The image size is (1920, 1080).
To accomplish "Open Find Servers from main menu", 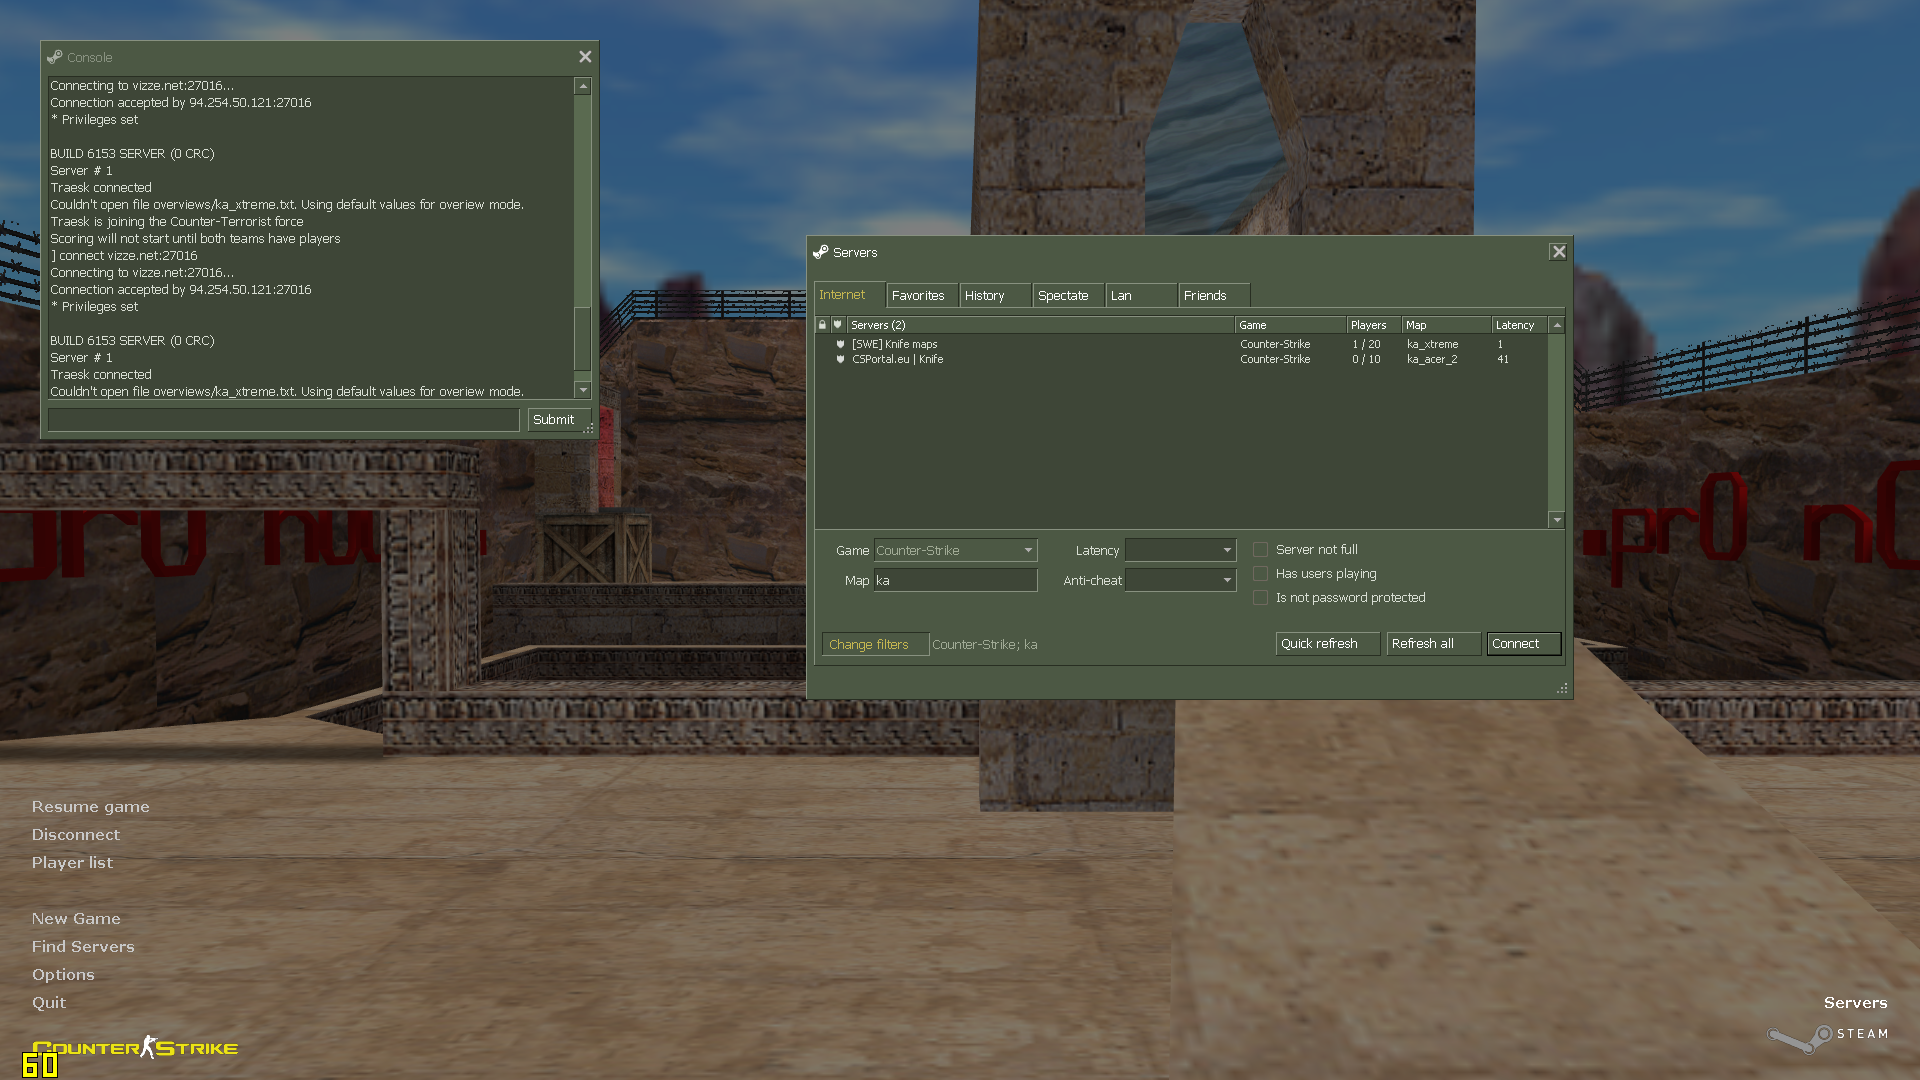I will click(x=83, y=947).
